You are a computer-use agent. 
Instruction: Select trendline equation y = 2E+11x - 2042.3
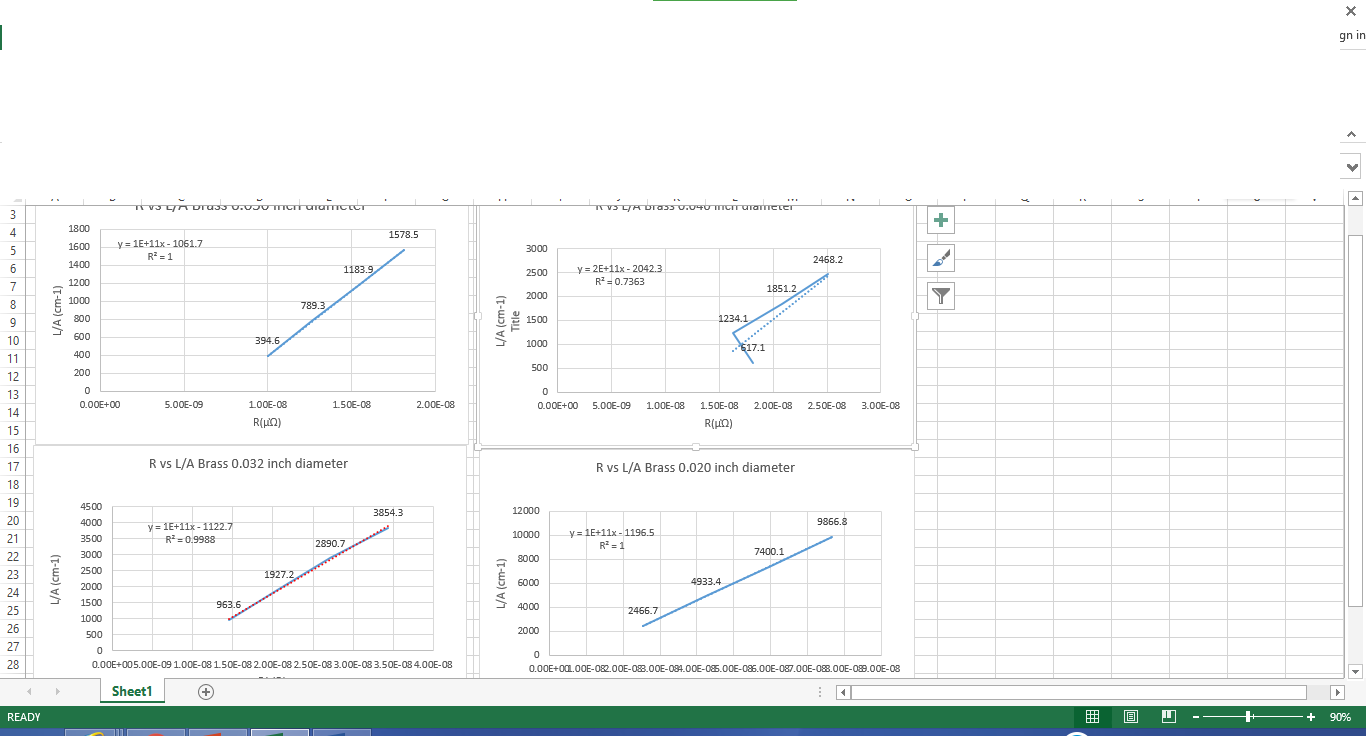(x=621, y=269)
